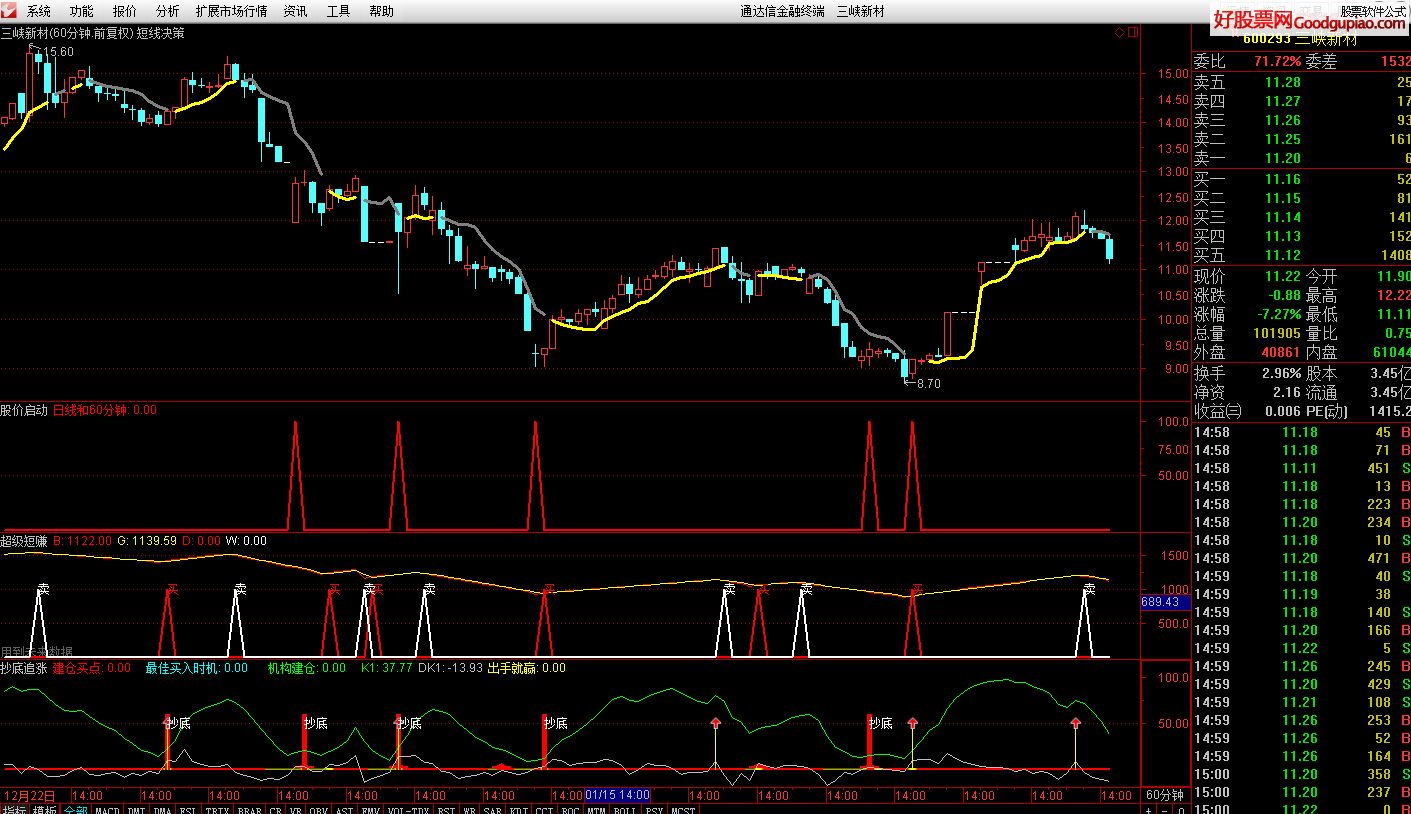The image size is (1411, 814).
Task: Select the 模板 tab at bottom
Action: tap(44, 809)
